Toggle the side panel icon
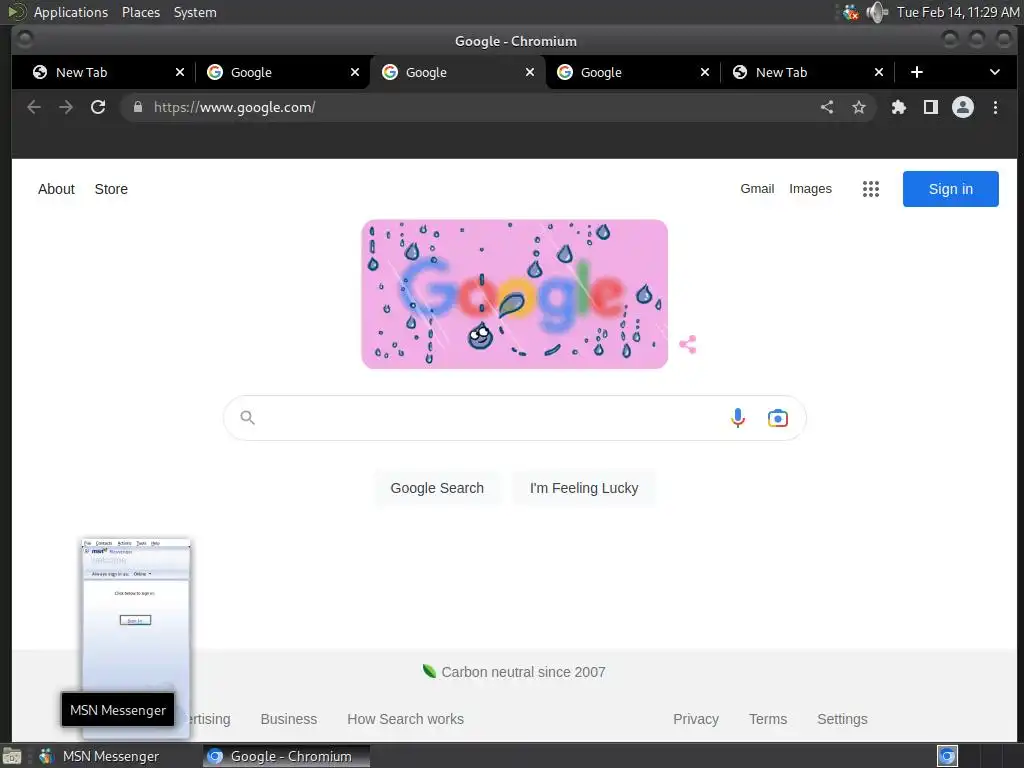This screenshot has width=1024, height=768. point(931,107)
